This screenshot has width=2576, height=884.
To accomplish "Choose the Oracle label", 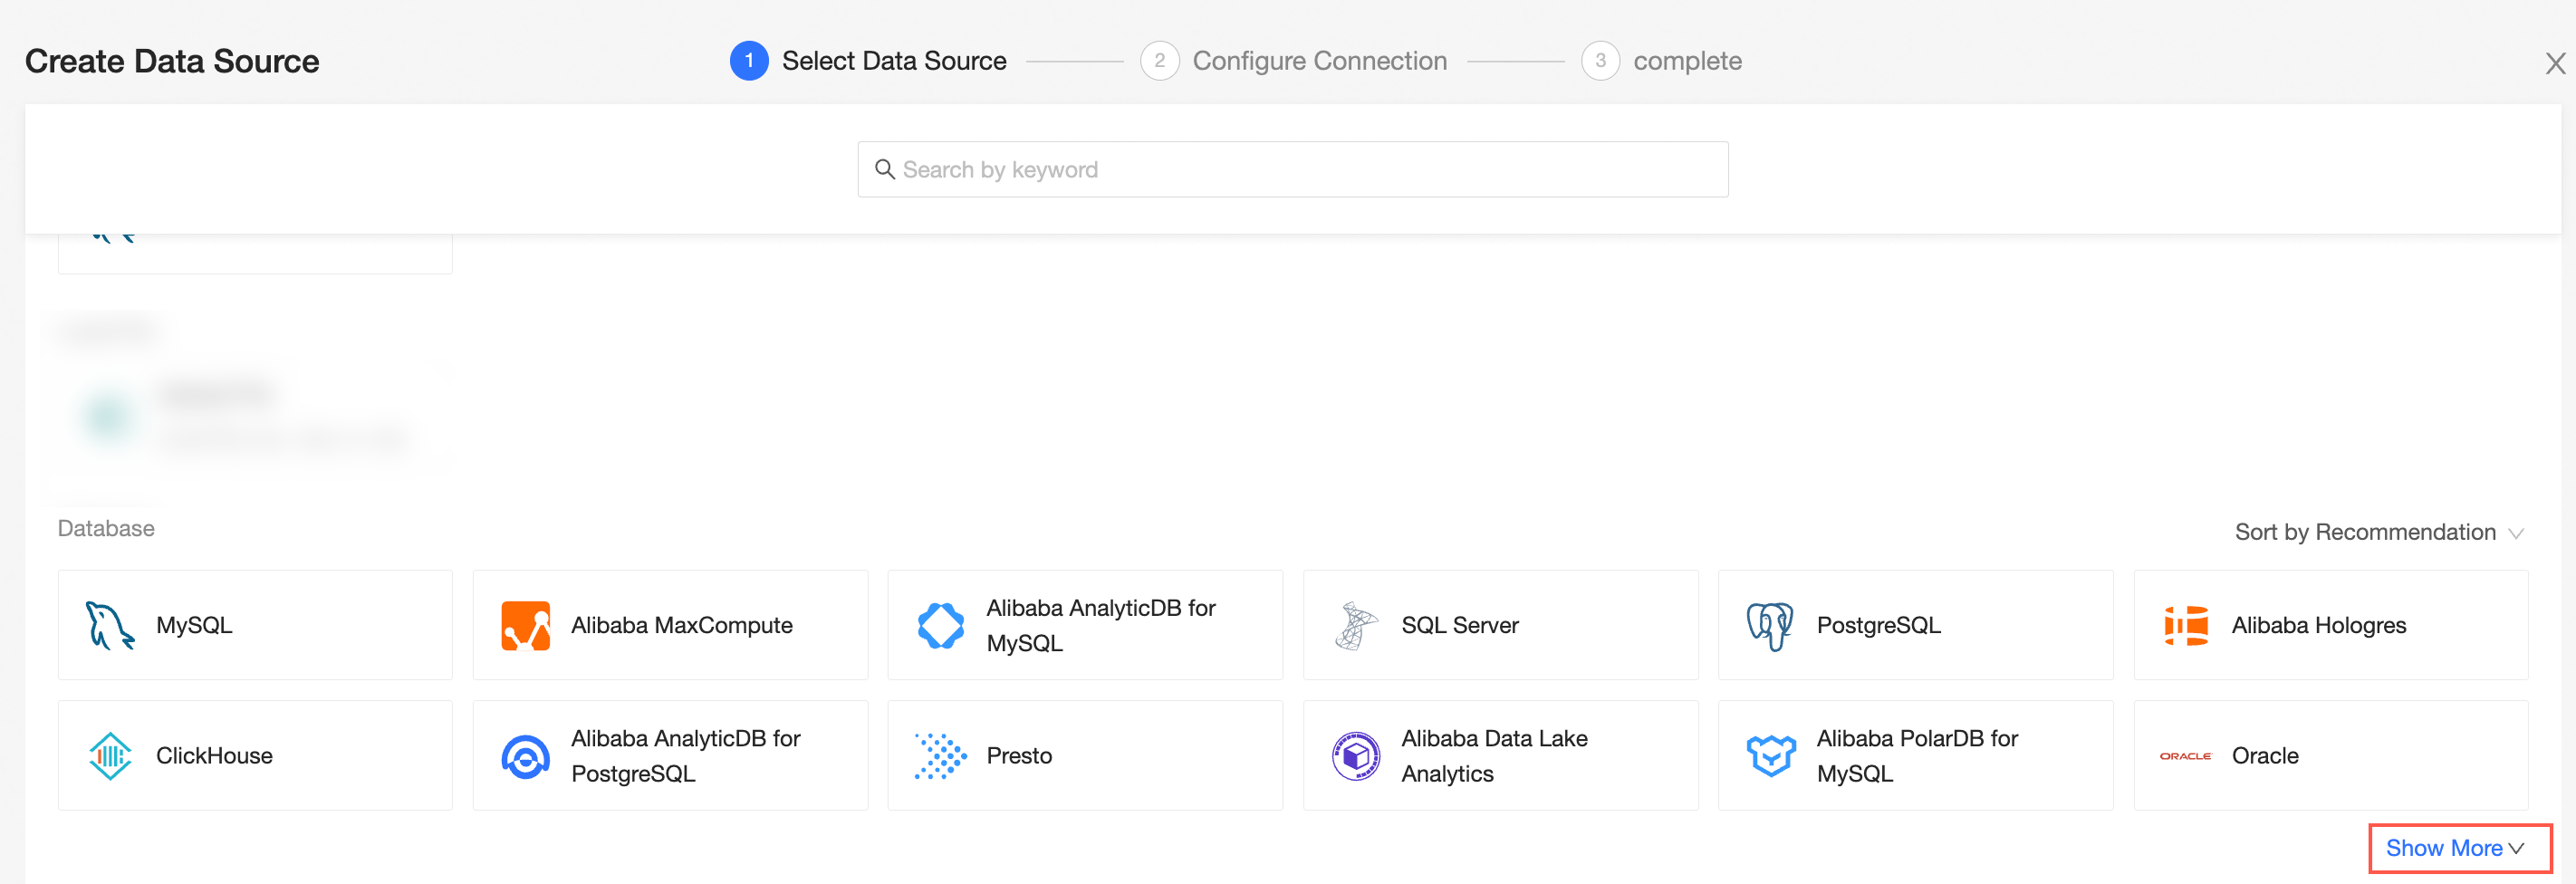I will 2265,755.
